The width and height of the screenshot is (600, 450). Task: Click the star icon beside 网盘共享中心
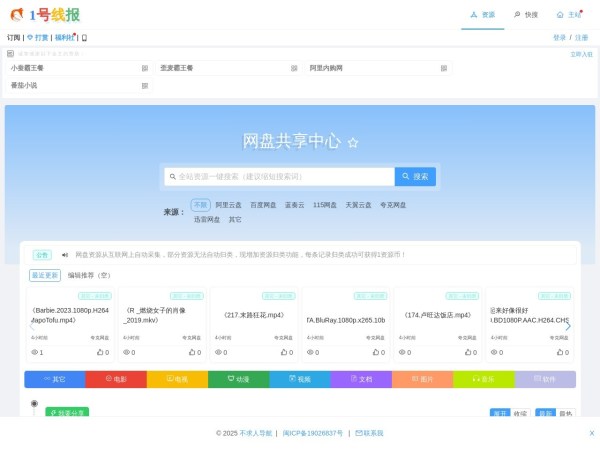click(x=353, y=143)
